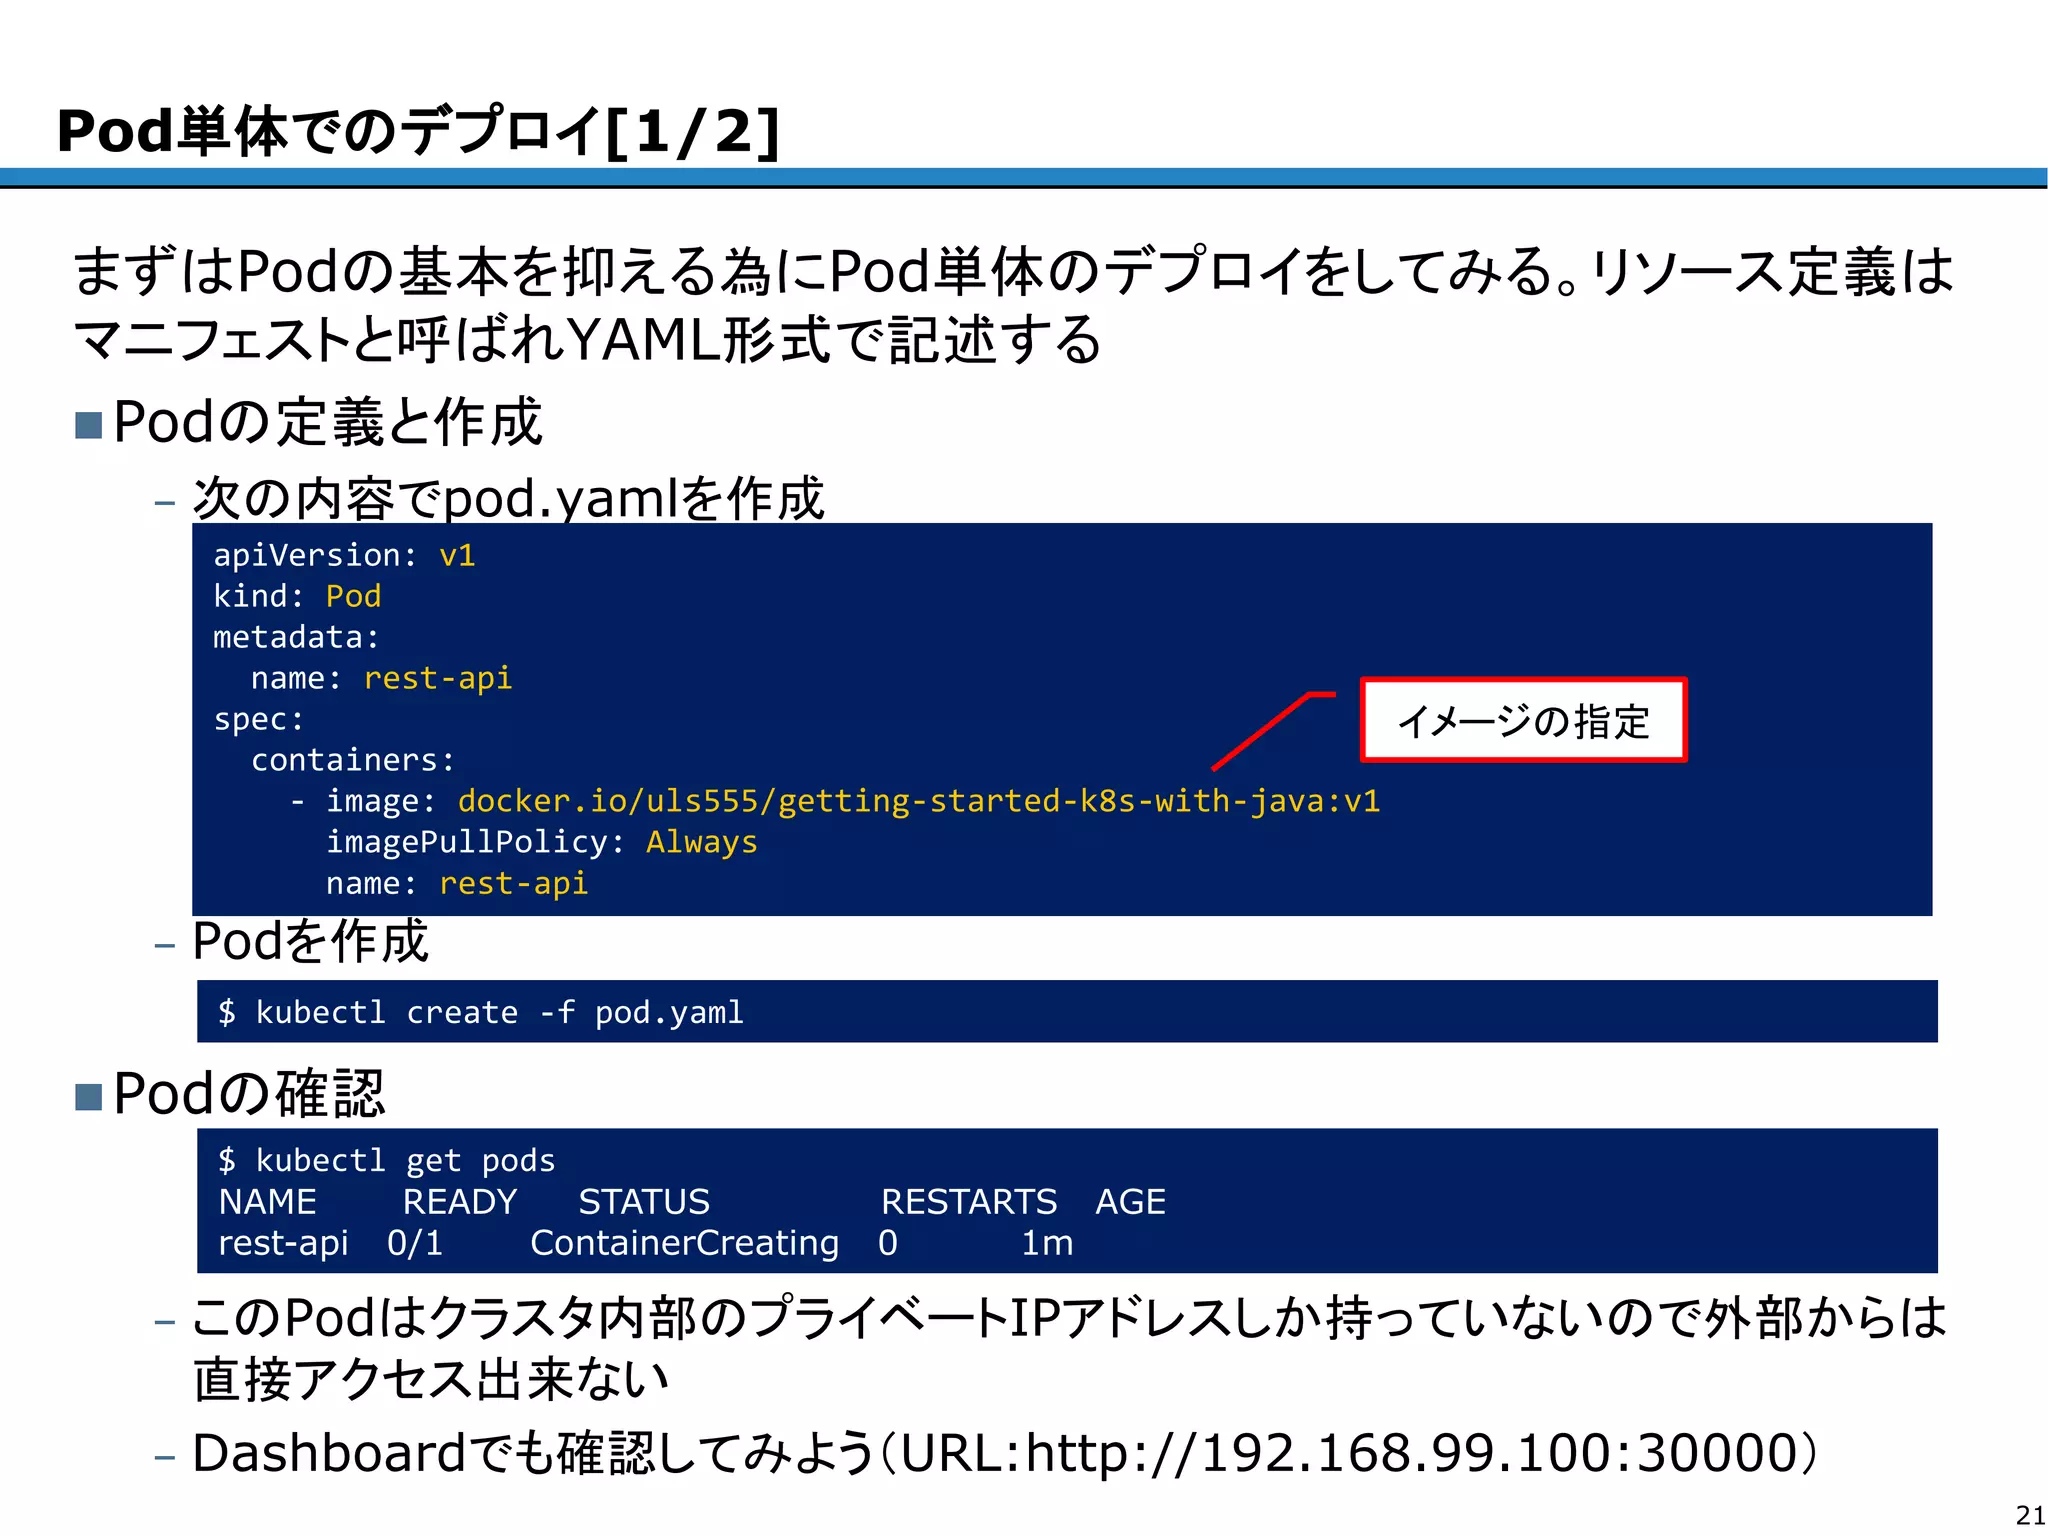The width and height of the screenshot is (2048, 1536).
Task: Click the 'rest-api' pod name in output
Action: [x=284, y=1243]
